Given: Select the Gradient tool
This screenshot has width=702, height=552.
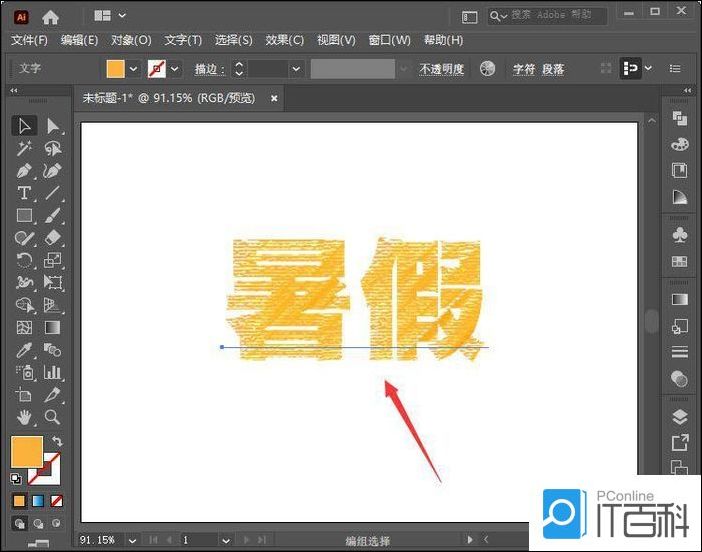Looking at the screenshot, I should click(53, 327).
